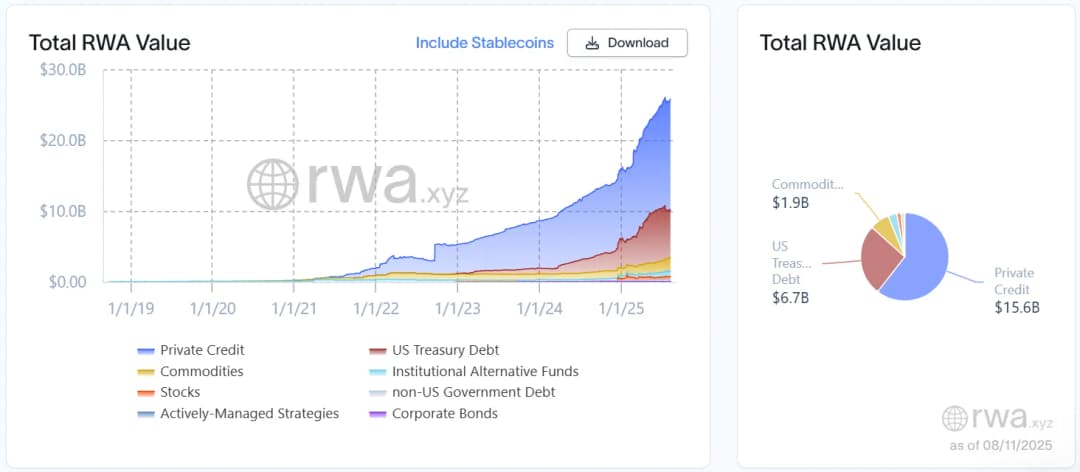Click the Commodities legend color marker

pyautogui.click(x=146, y=372)
